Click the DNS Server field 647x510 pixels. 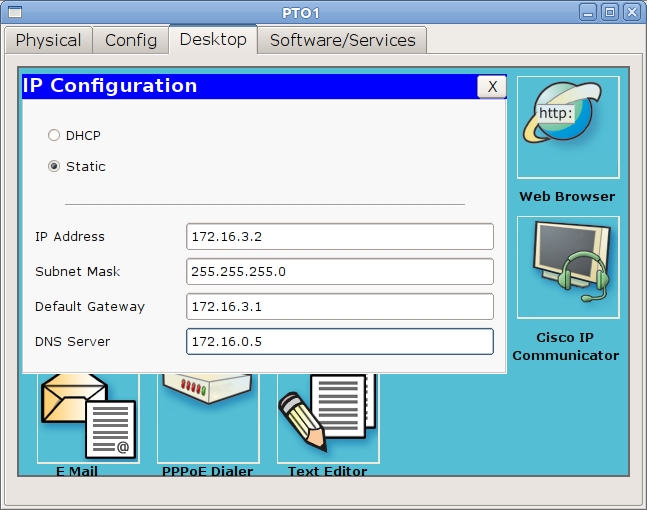(x=339, y=342)
